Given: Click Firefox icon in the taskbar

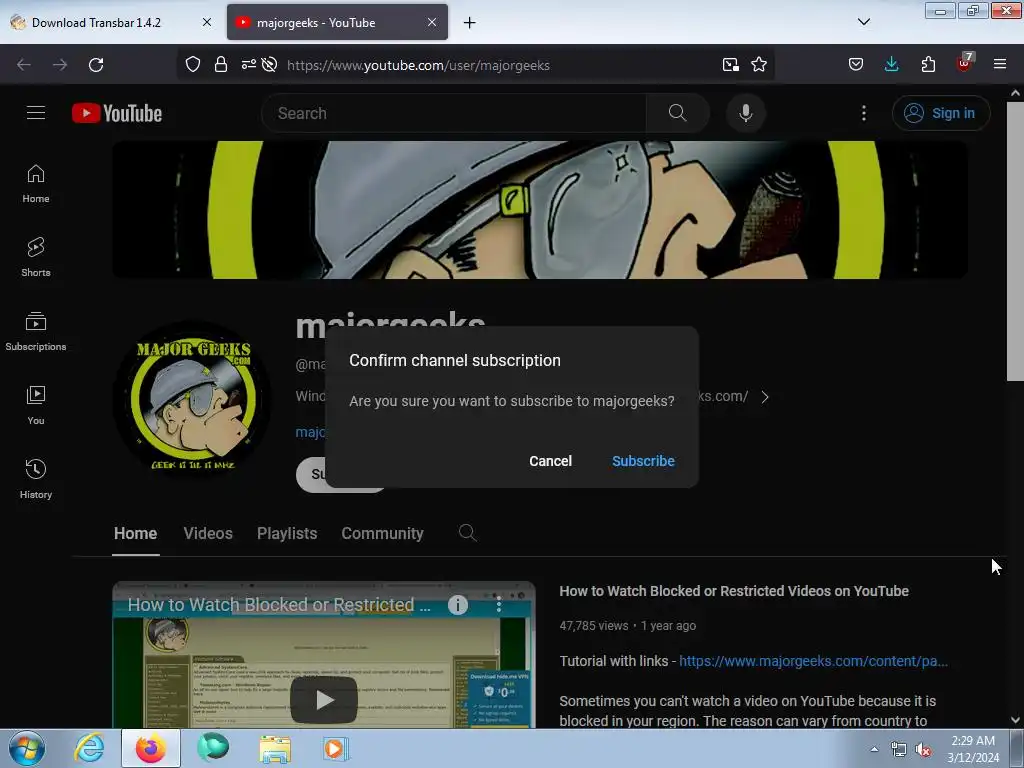Looking at the screenshot, I should point(150,748).
